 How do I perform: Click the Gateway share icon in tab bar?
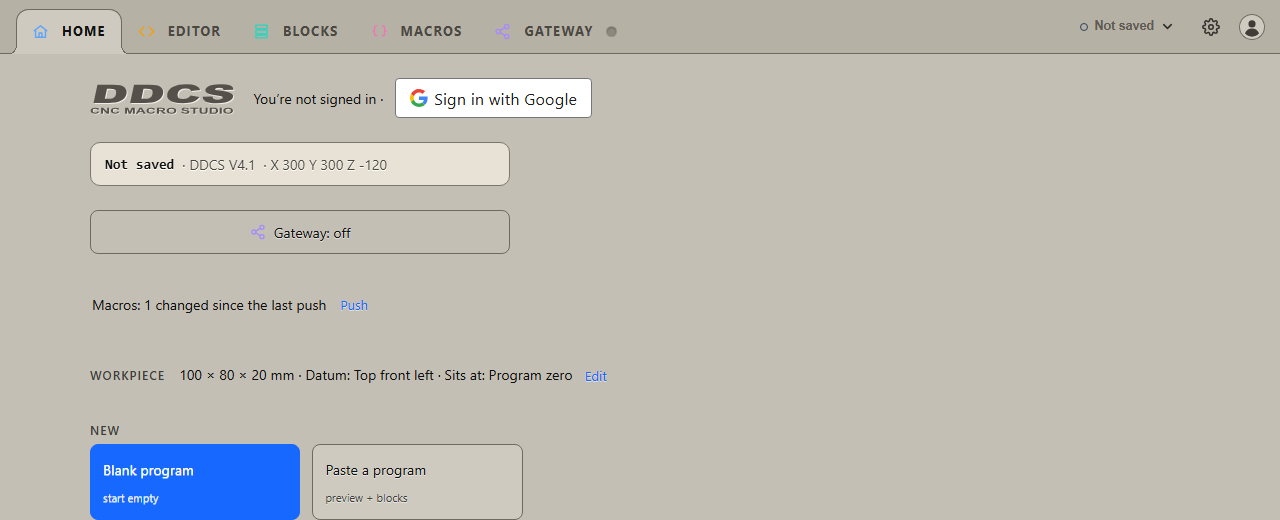coord(503,31)
